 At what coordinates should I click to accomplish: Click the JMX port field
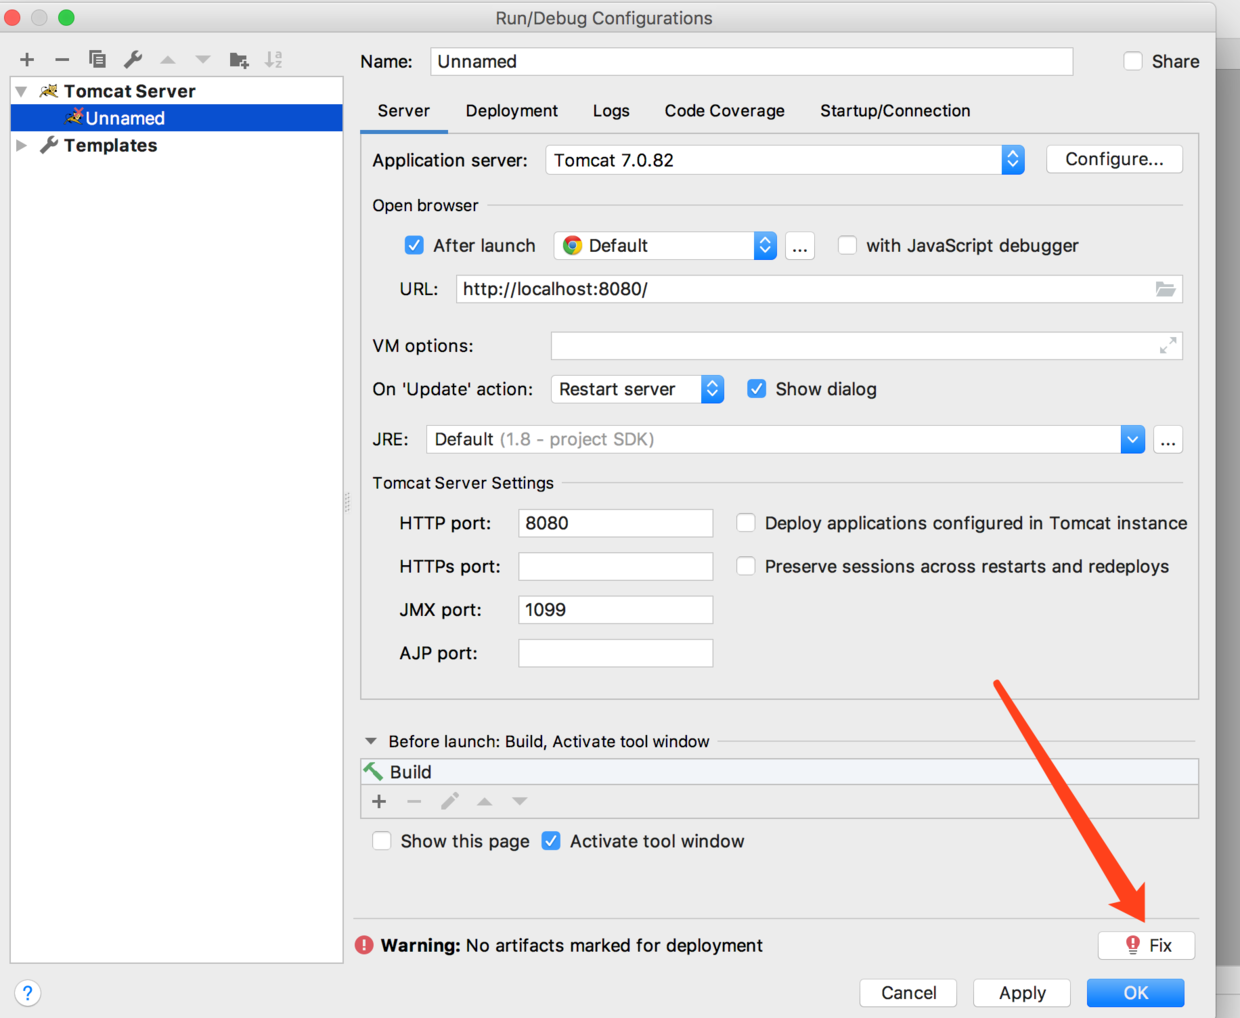click(x=616, y=610)
